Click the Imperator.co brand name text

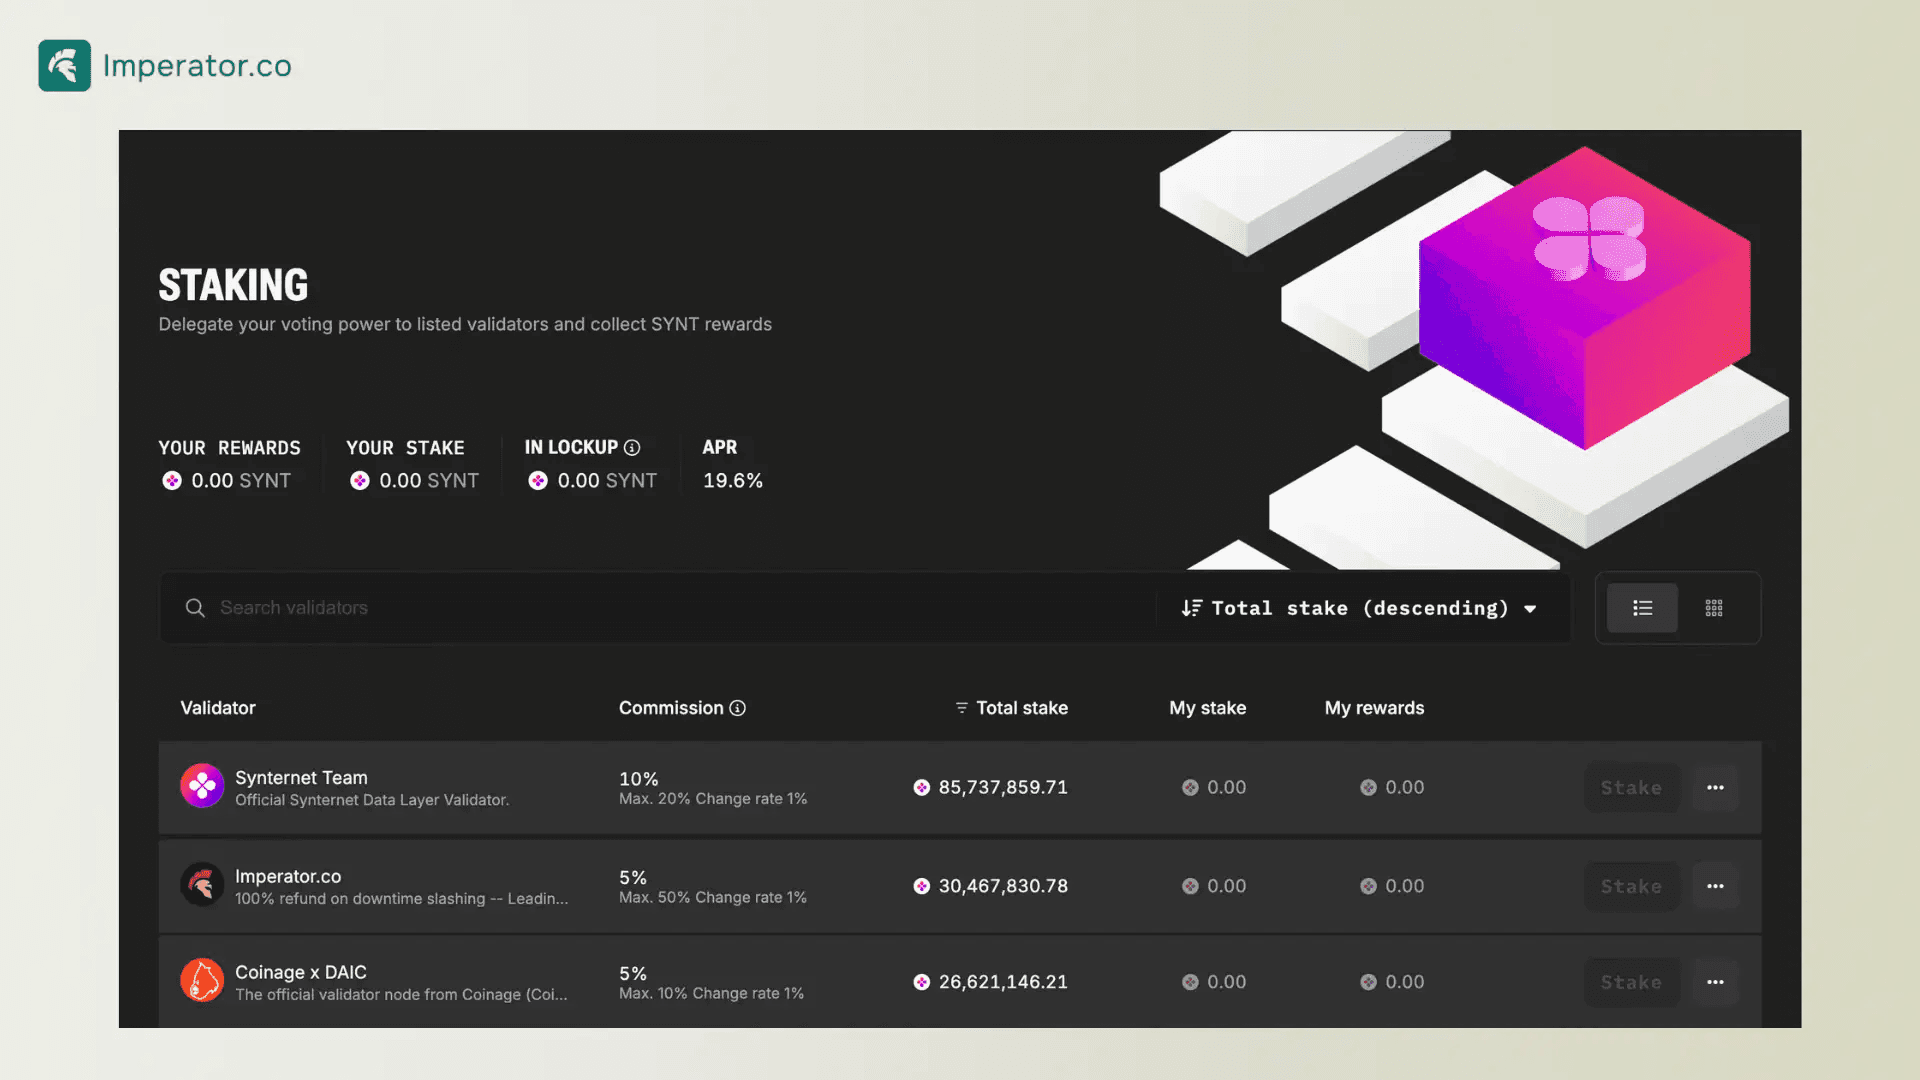[x=197, y=66]
